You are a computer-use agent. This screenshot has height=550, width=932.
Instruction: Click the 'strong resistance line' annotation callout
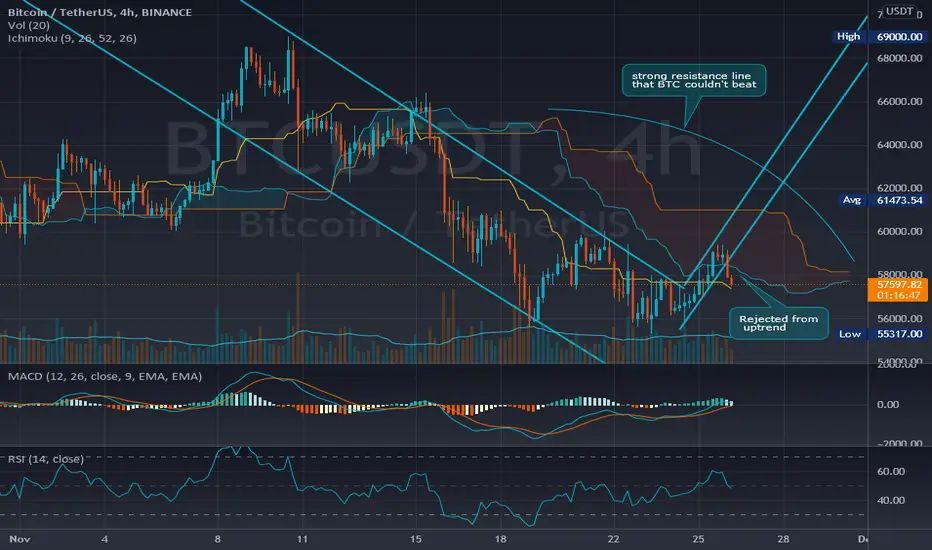pos(694,80)
